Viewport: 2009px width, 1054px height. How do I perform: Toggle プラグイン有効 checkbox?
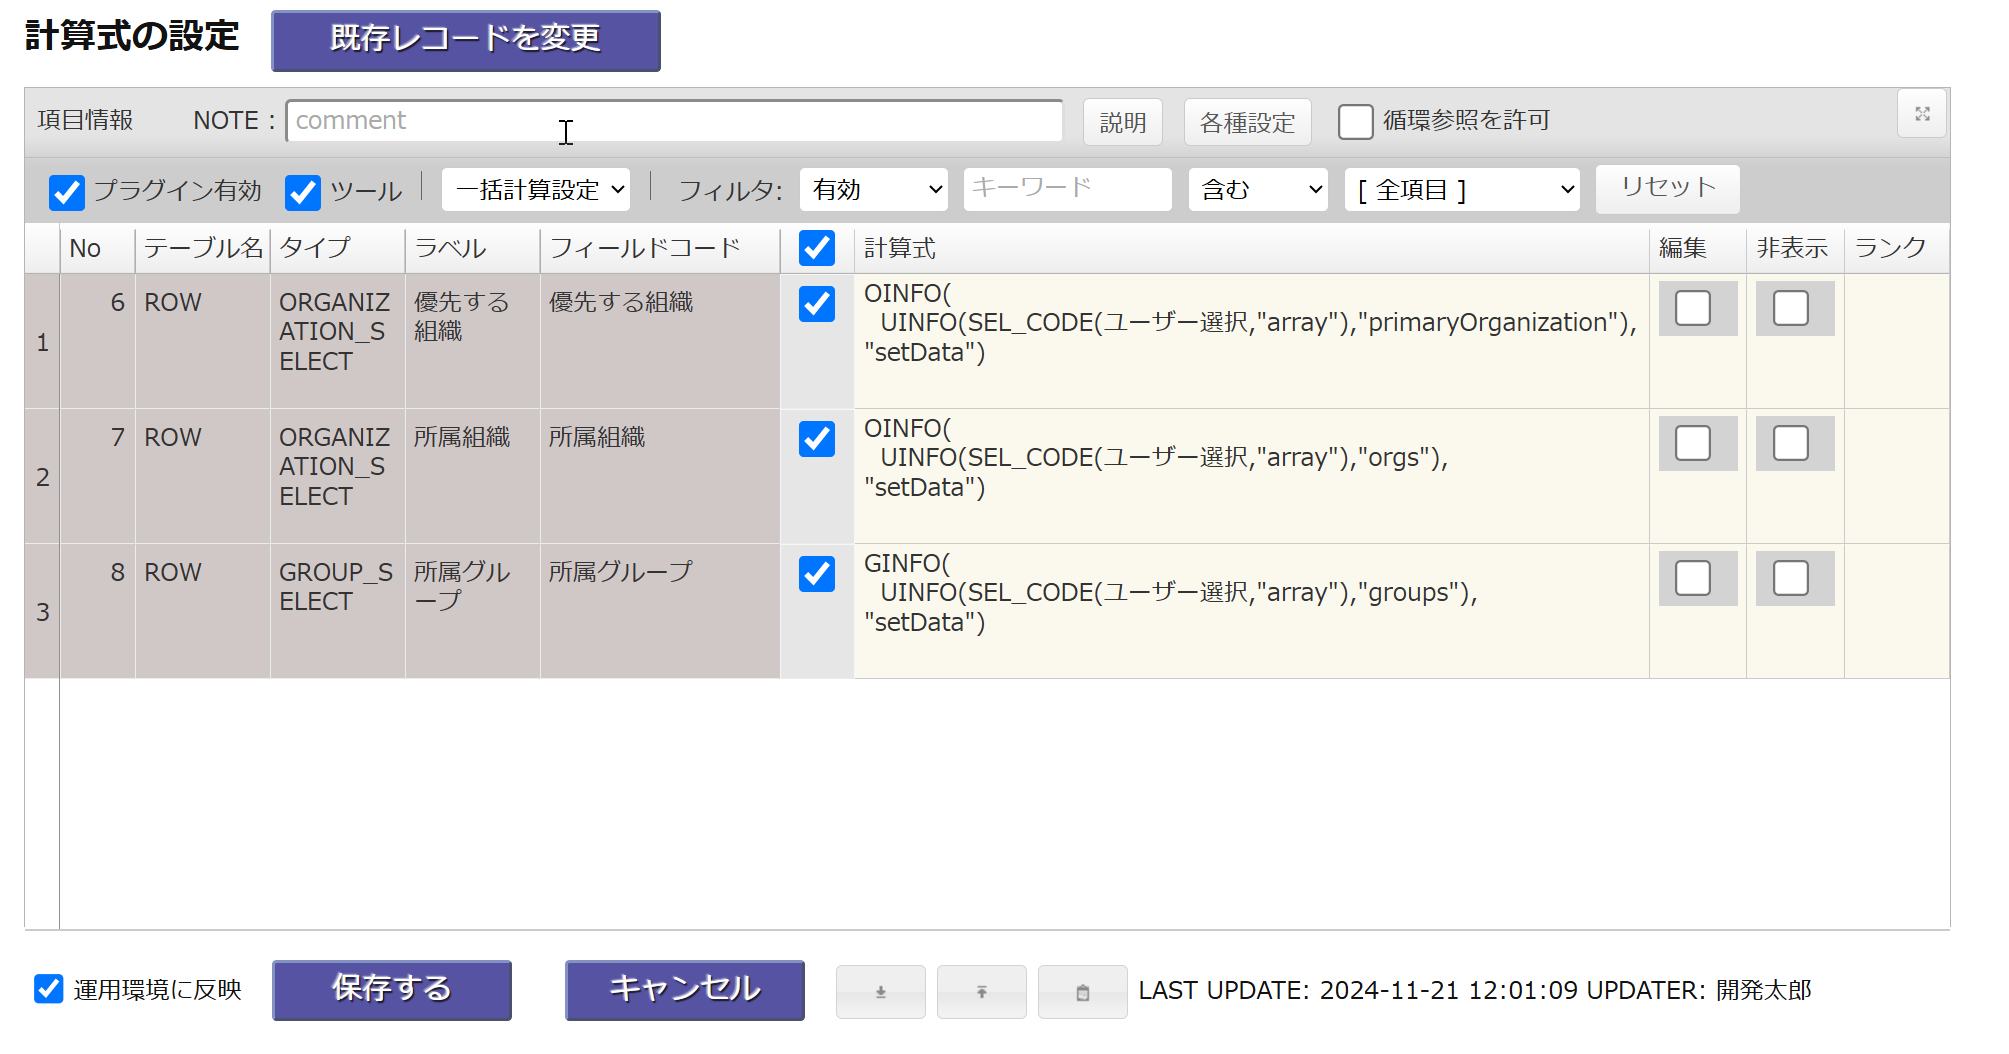(67, 192)
